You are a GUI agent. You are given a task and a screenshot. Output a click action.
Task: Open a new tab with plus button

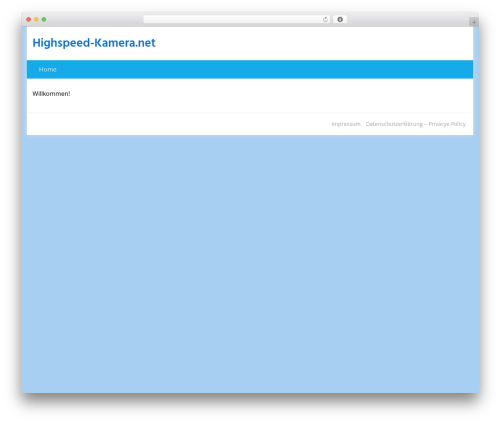[474, 22]
